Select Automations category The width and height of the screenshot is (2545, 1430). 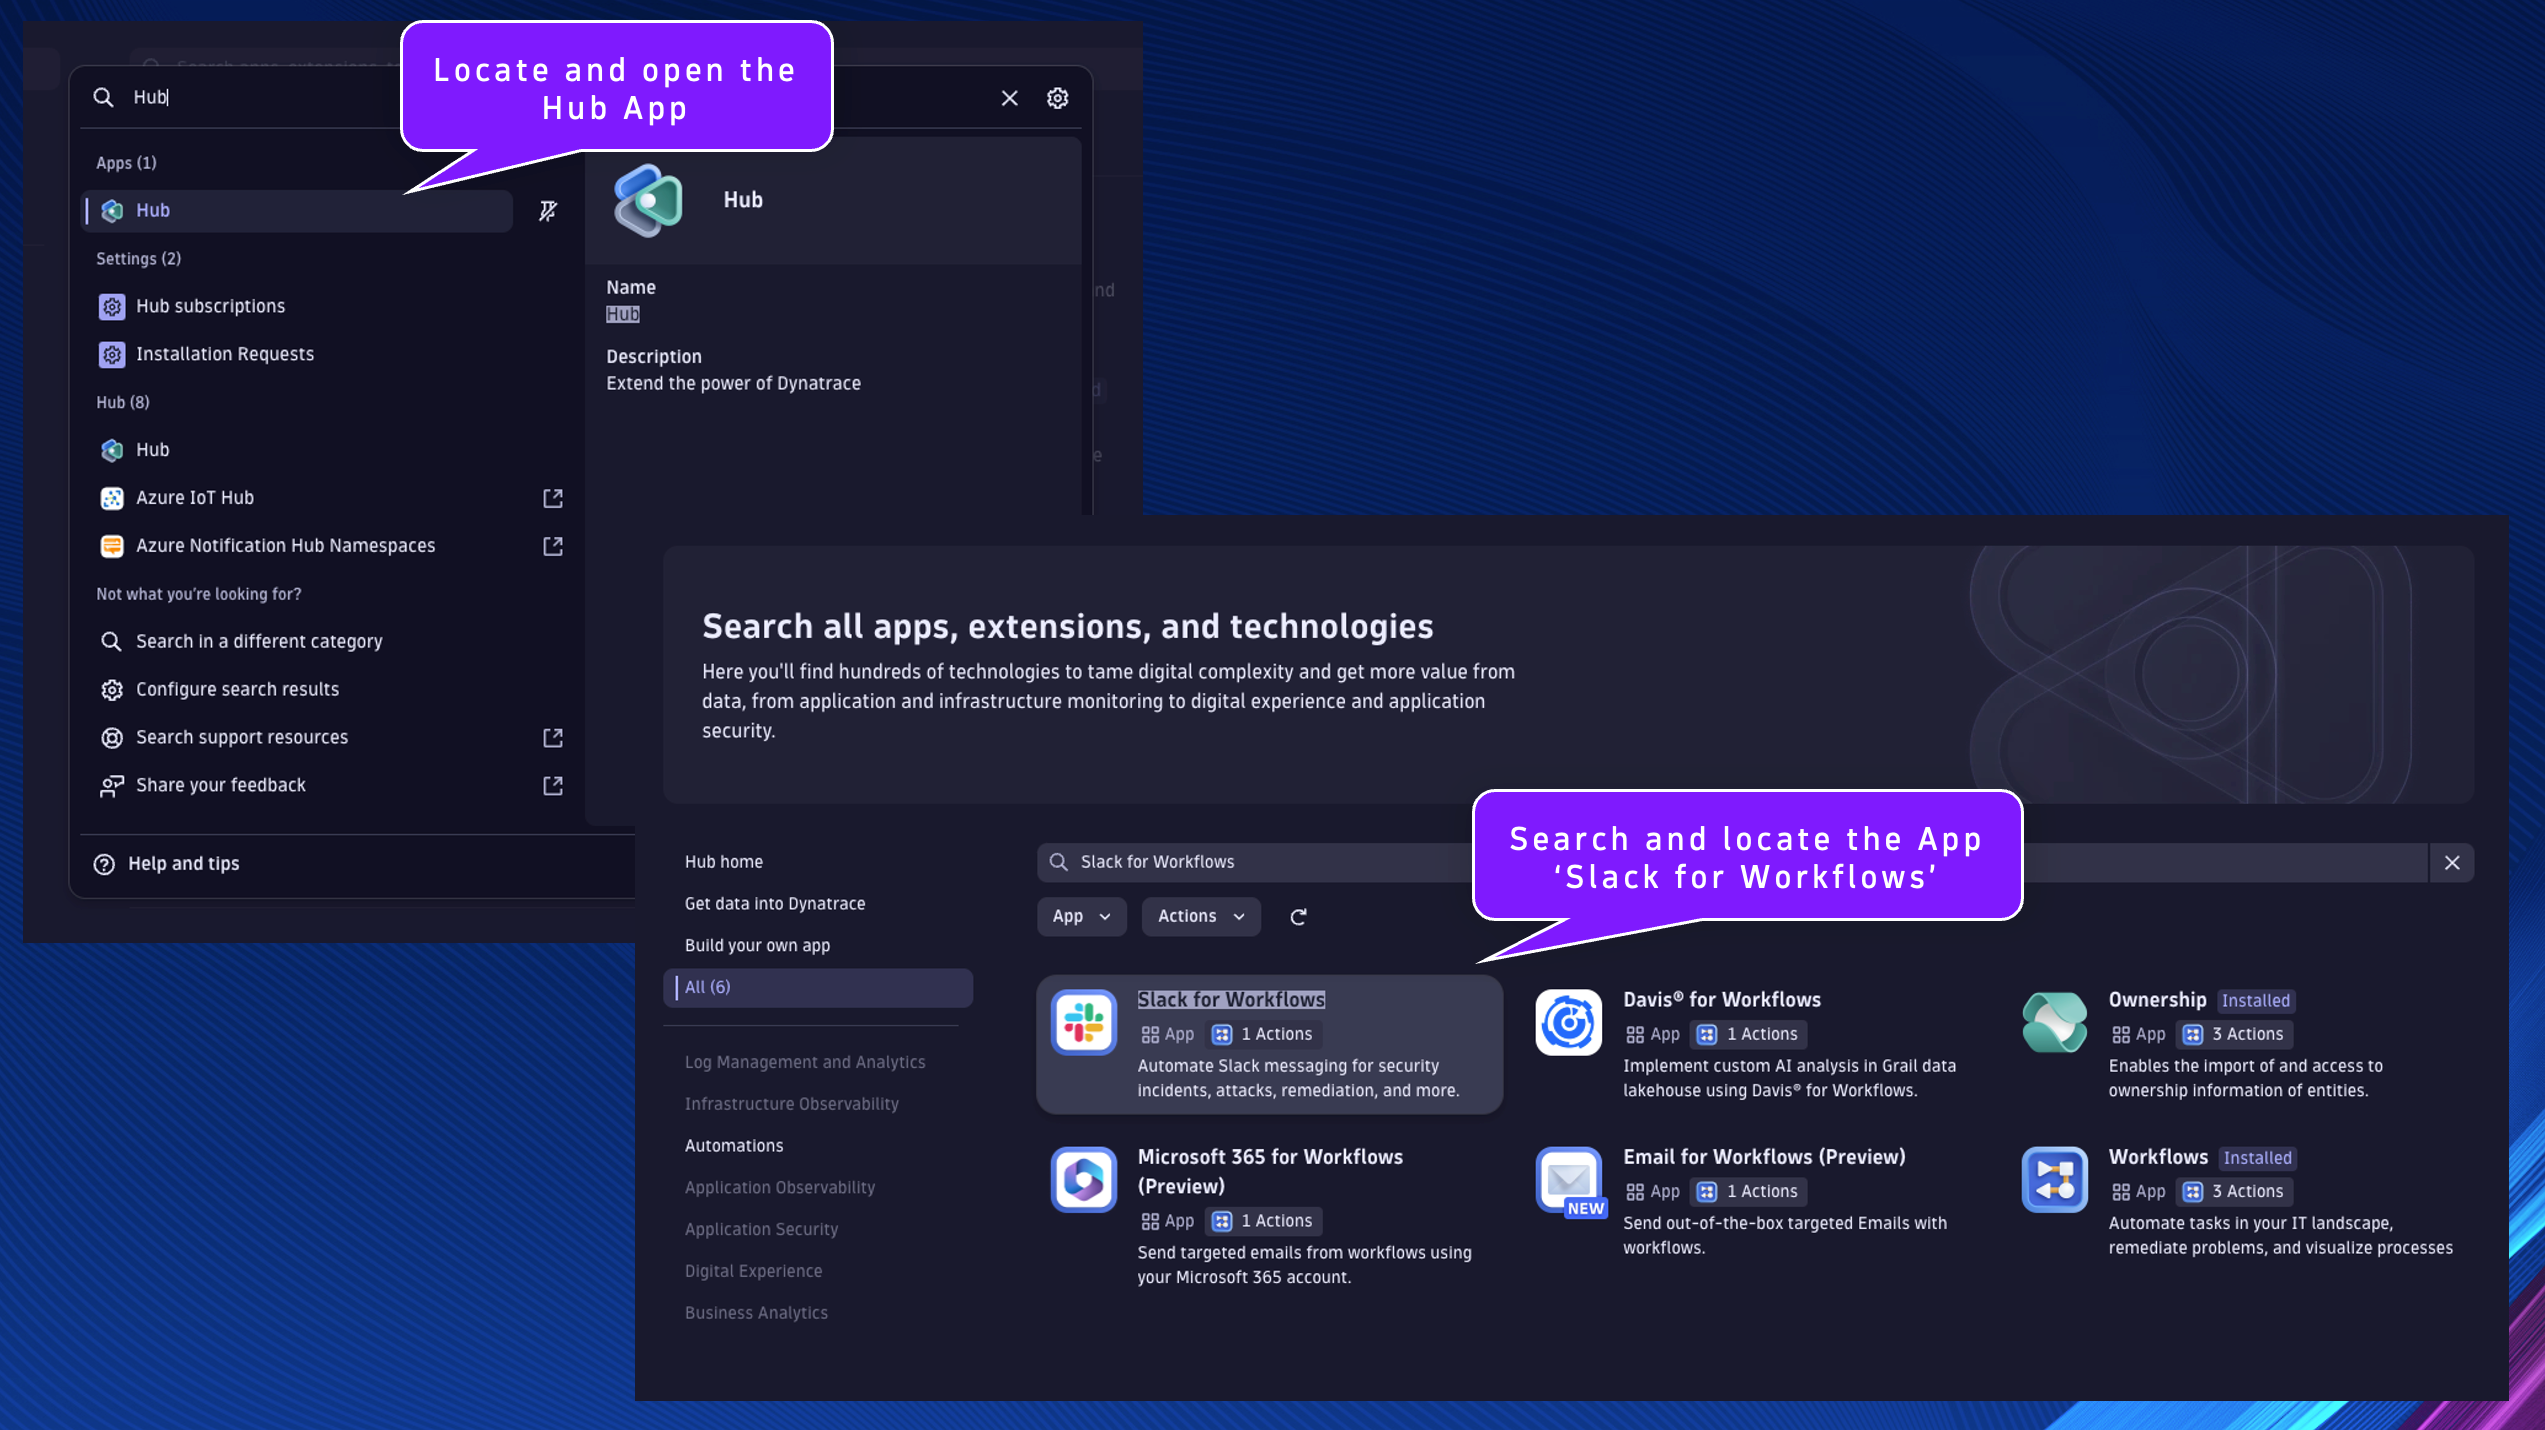click(734, 1146)
